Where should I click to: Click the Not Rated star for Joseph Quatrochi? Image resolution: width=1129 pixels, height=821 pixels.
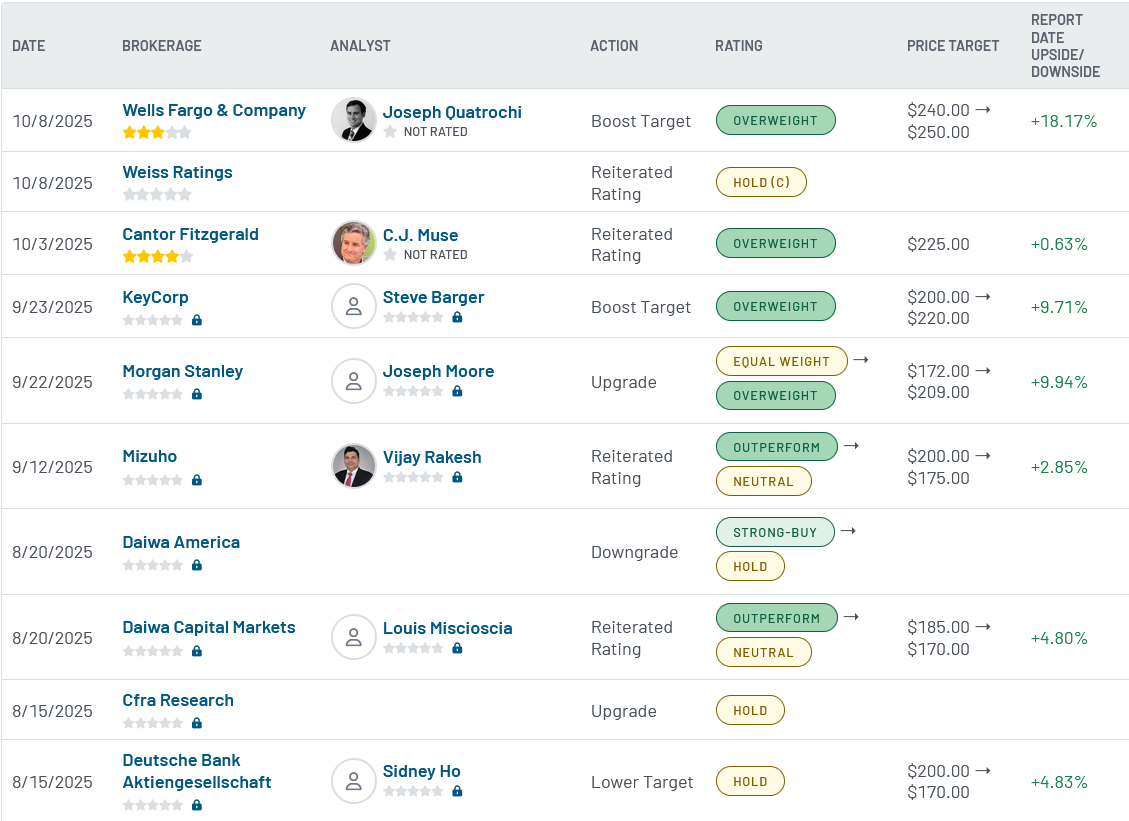[x=390, y=132]
